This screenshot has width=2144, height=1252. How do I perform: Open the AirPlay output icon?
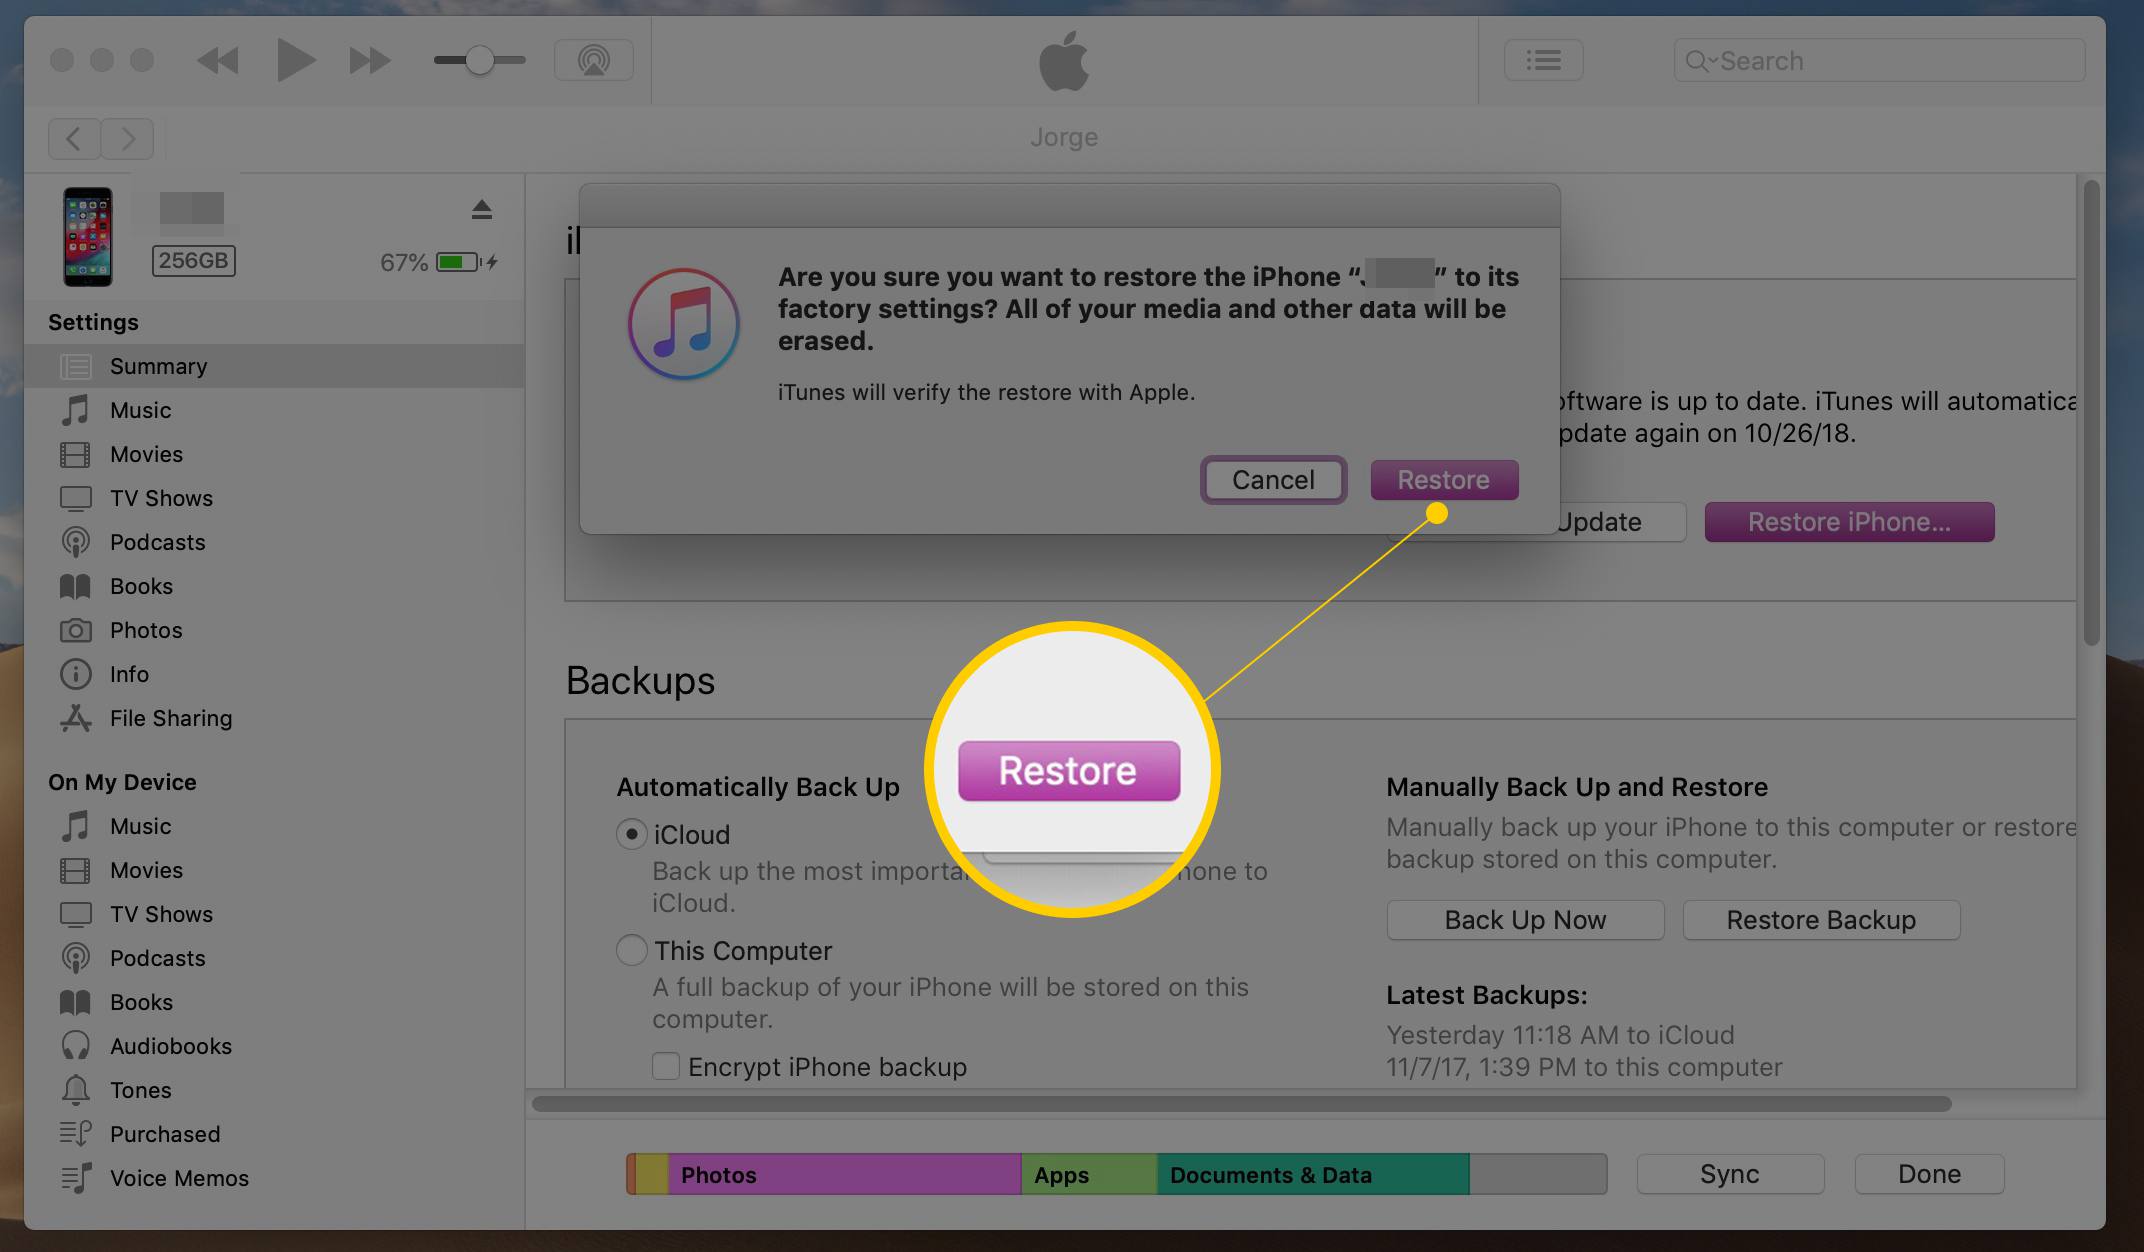[594, 60]
